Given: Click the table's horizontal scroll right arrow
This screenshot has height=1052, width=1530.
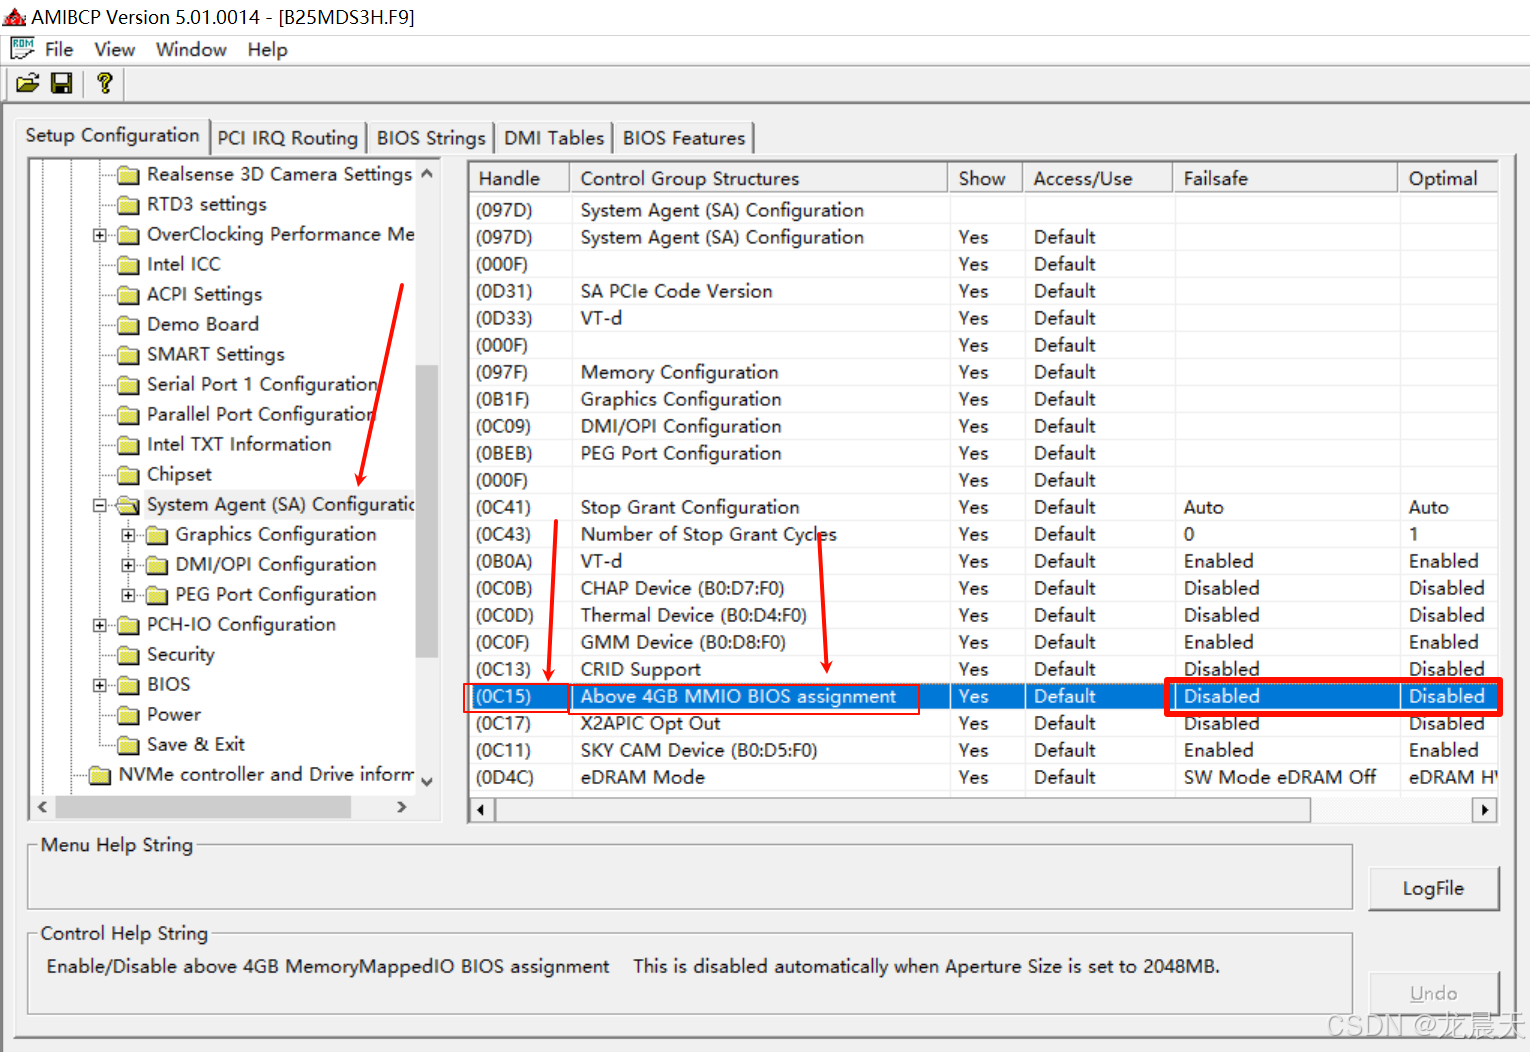Looking at the screenshot, I should tap(1485, 810).
